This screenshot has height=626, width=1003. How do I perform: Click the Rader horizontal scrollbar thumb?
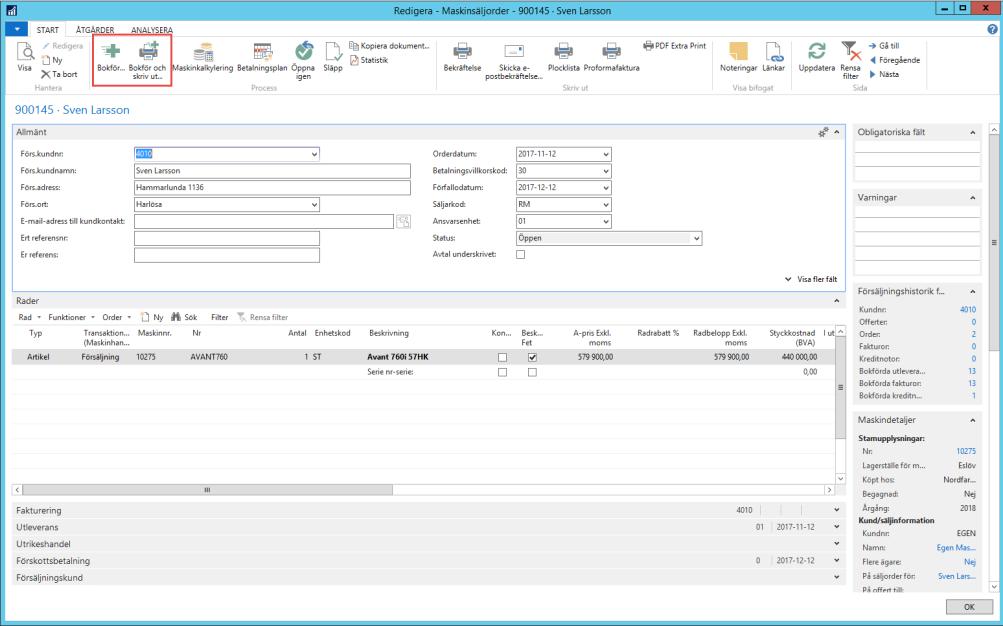208,490
